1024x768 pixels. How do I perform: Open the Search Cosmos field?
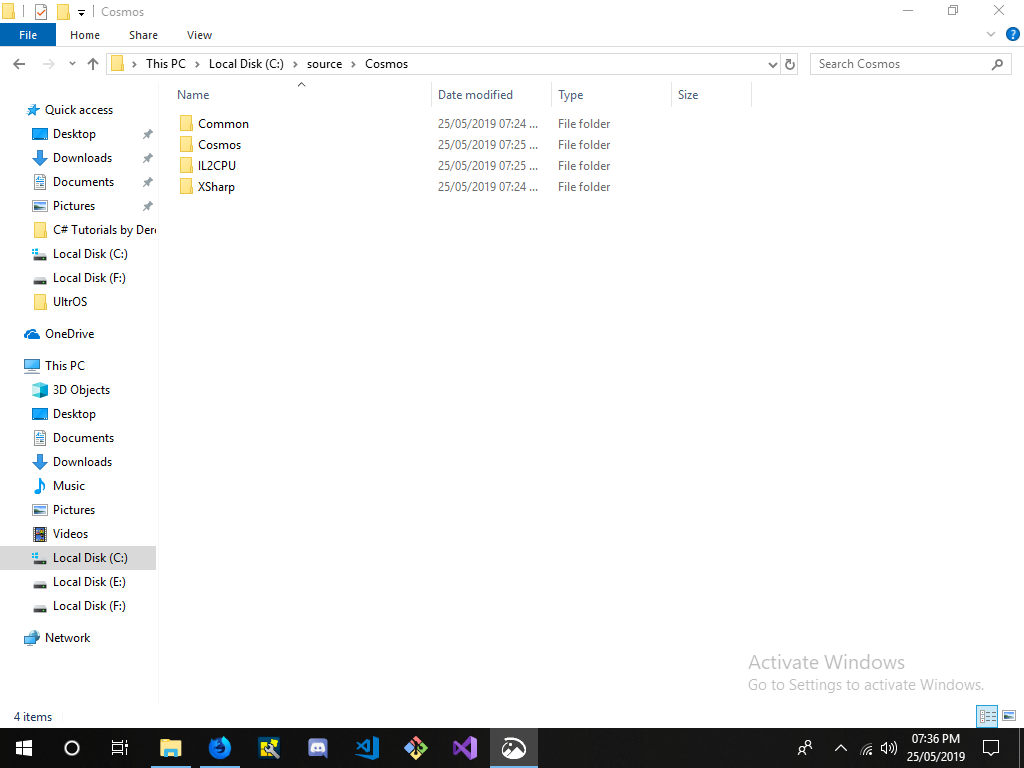point(900,63)
